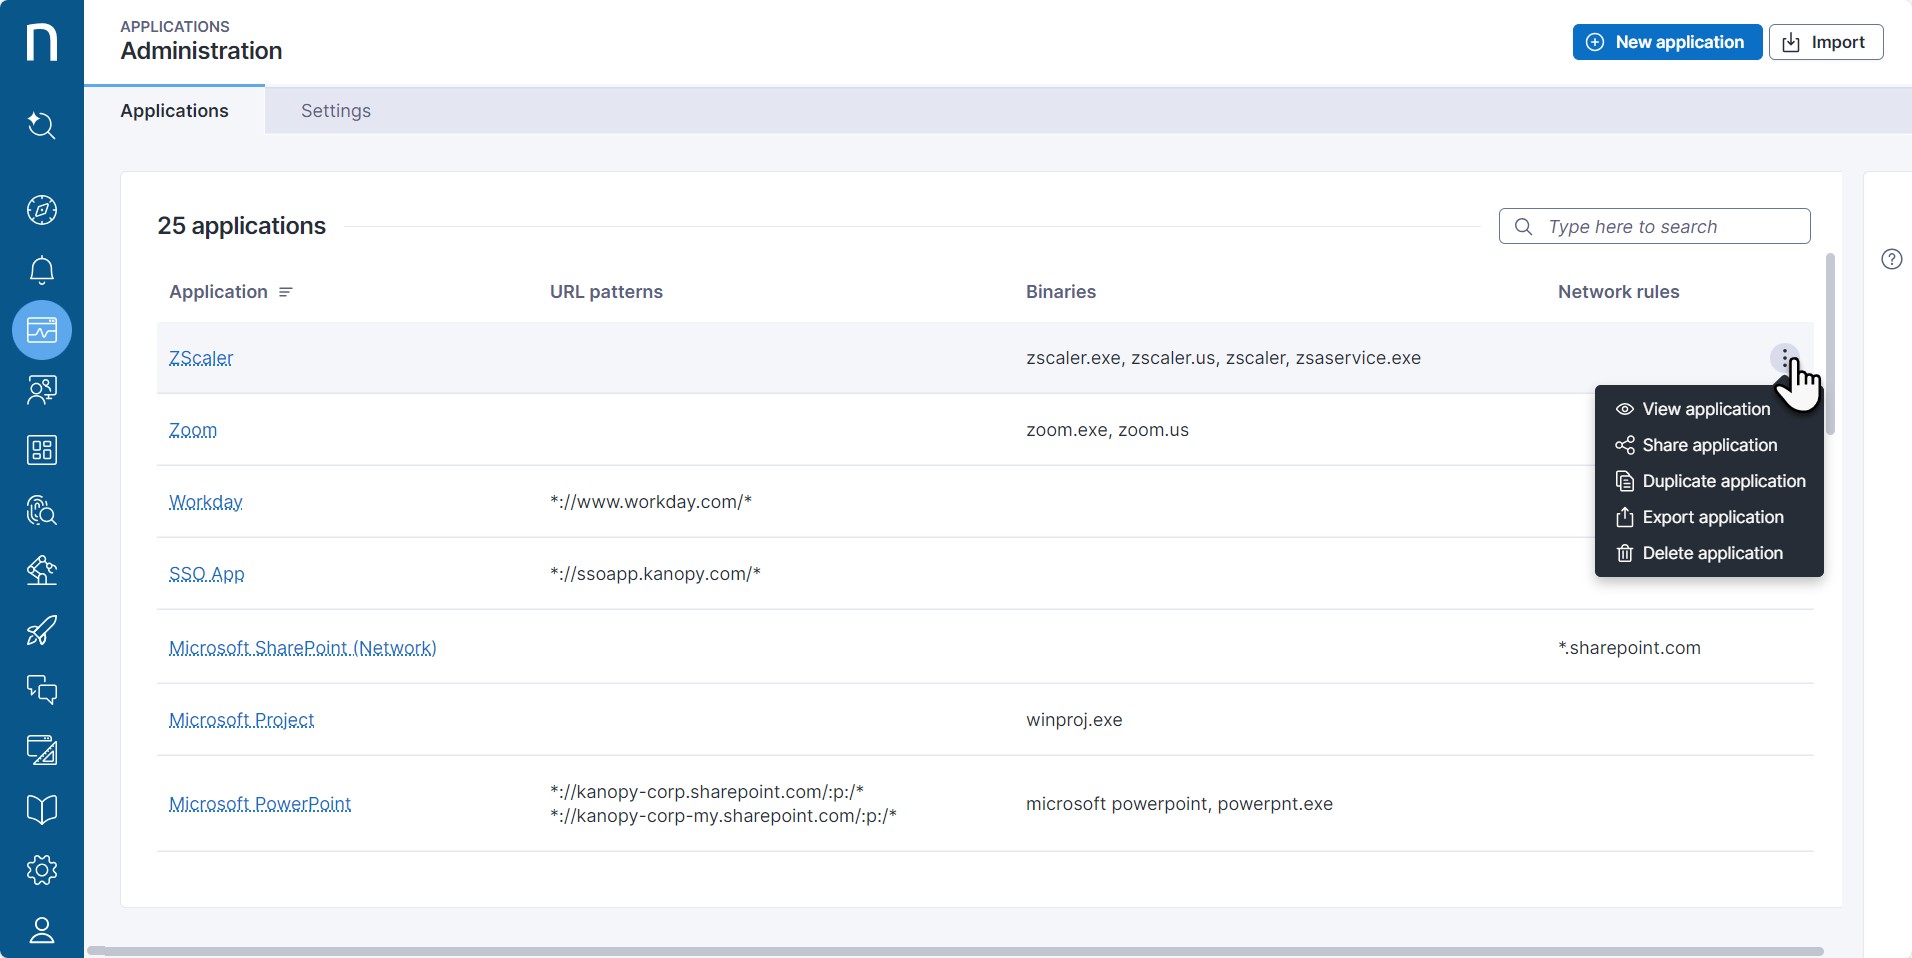Click the Import button

[1826, 42]
